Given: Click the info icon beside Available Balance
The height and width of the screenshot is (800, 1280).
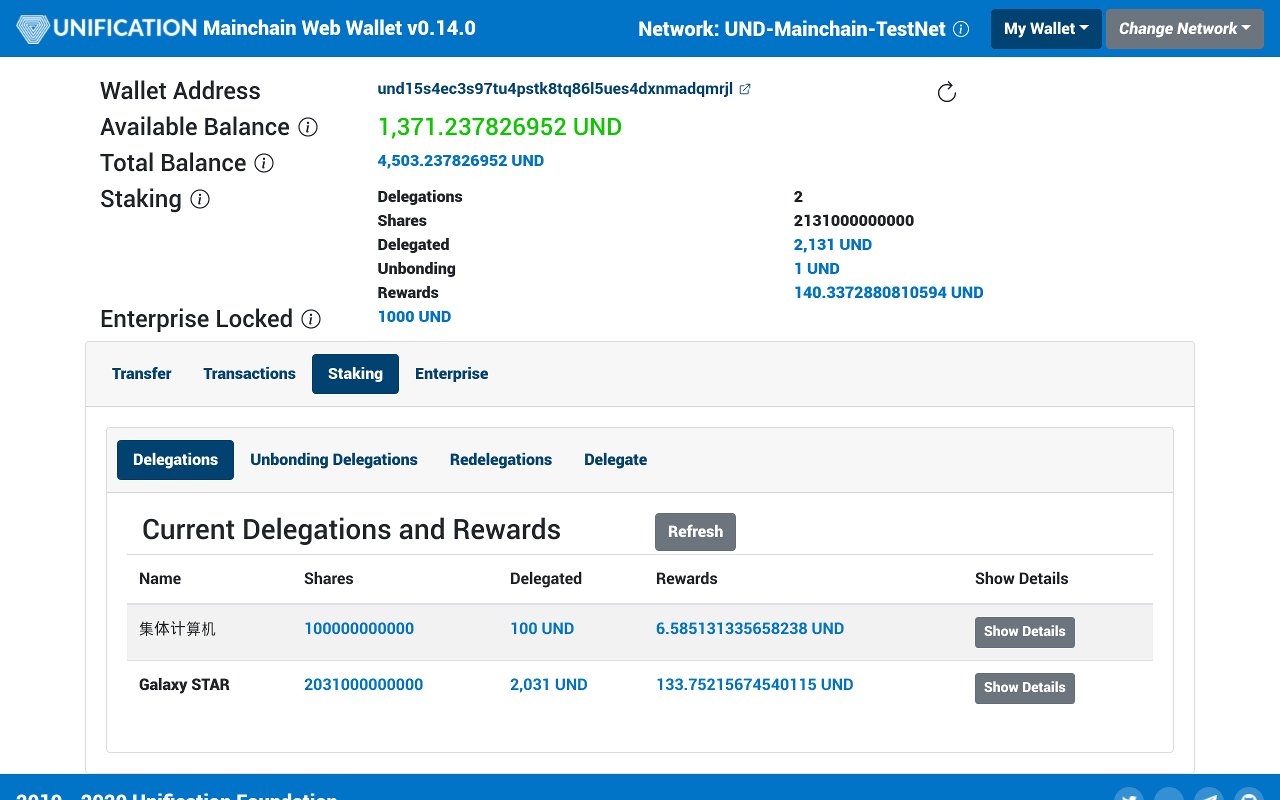Looking at the screenshot, I should [310, 127].
